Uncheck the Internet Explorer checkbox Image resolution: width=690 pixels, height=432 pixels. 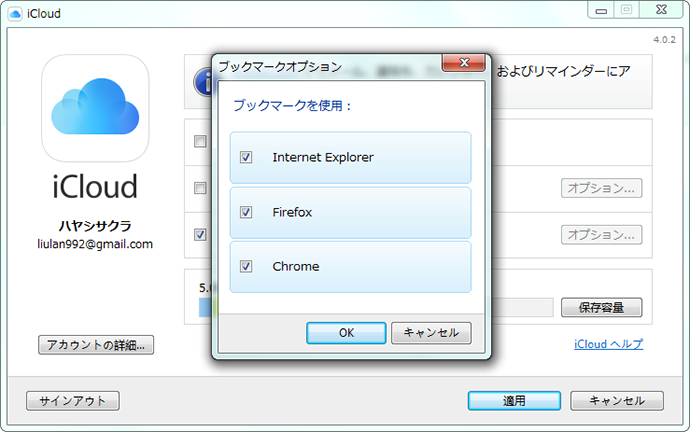pos(246,157)
